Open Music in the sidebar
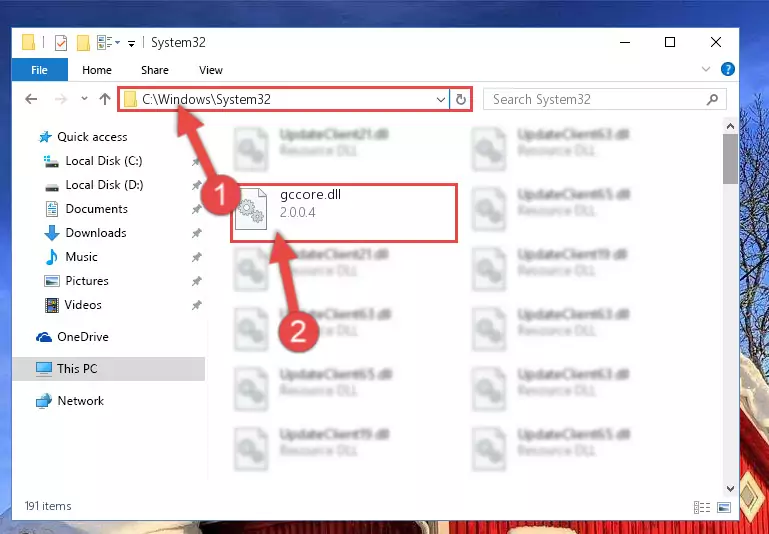 81,257
